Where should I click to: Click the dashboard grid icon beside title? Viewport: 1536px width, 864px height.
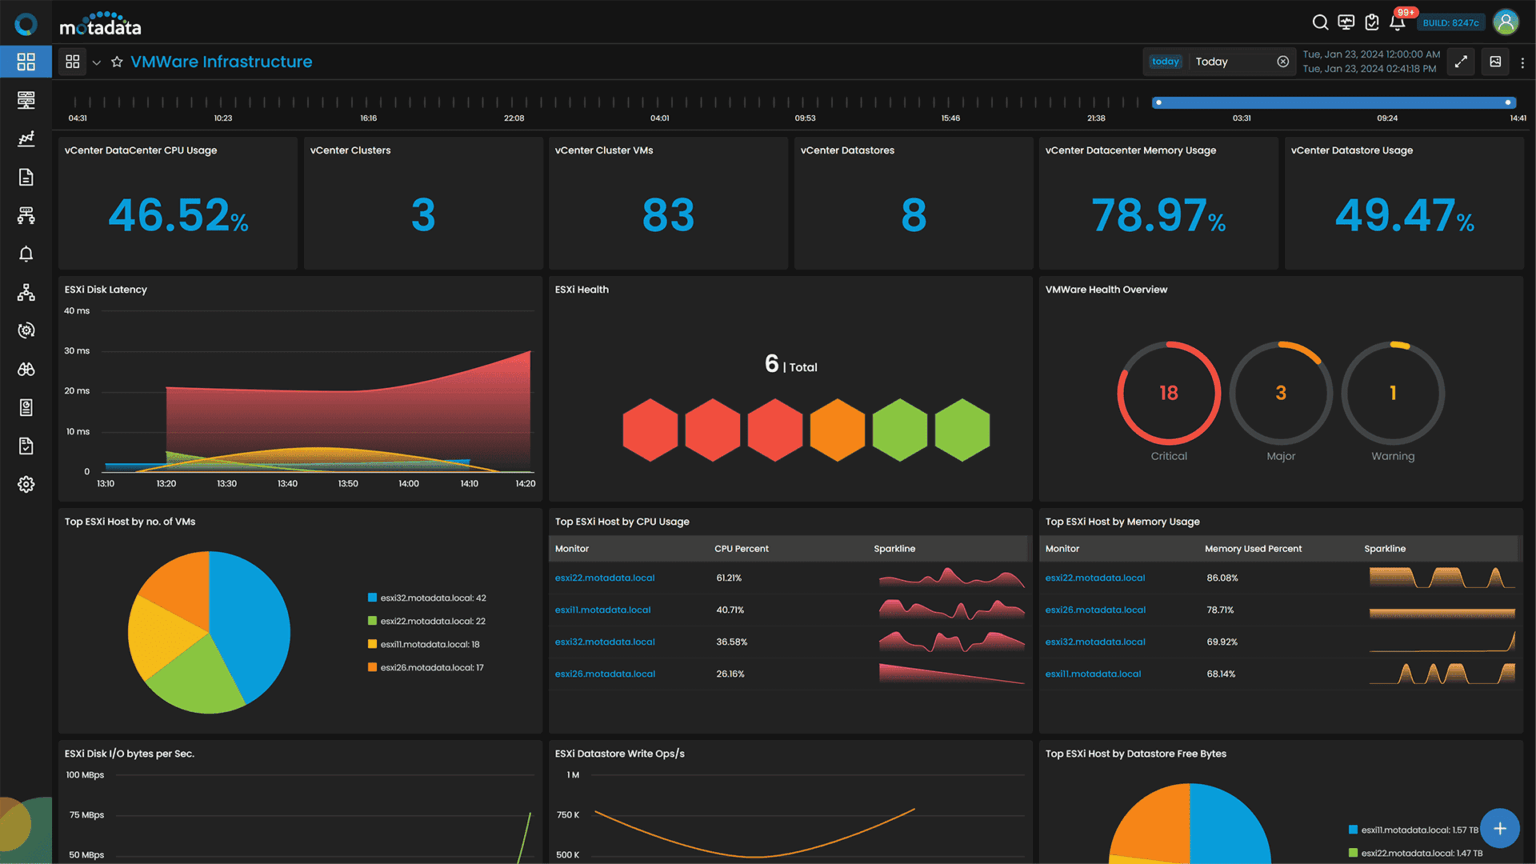point(72,62)
